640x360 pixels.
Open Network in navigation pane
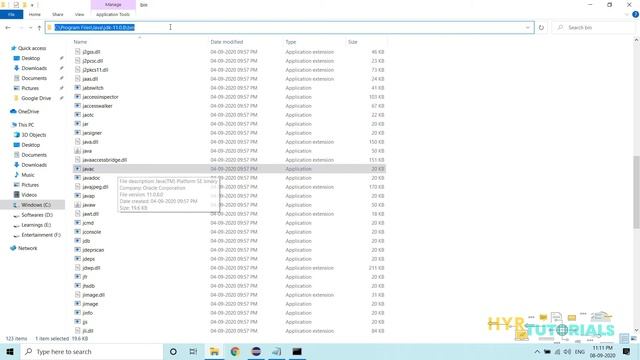click(27, 248)
